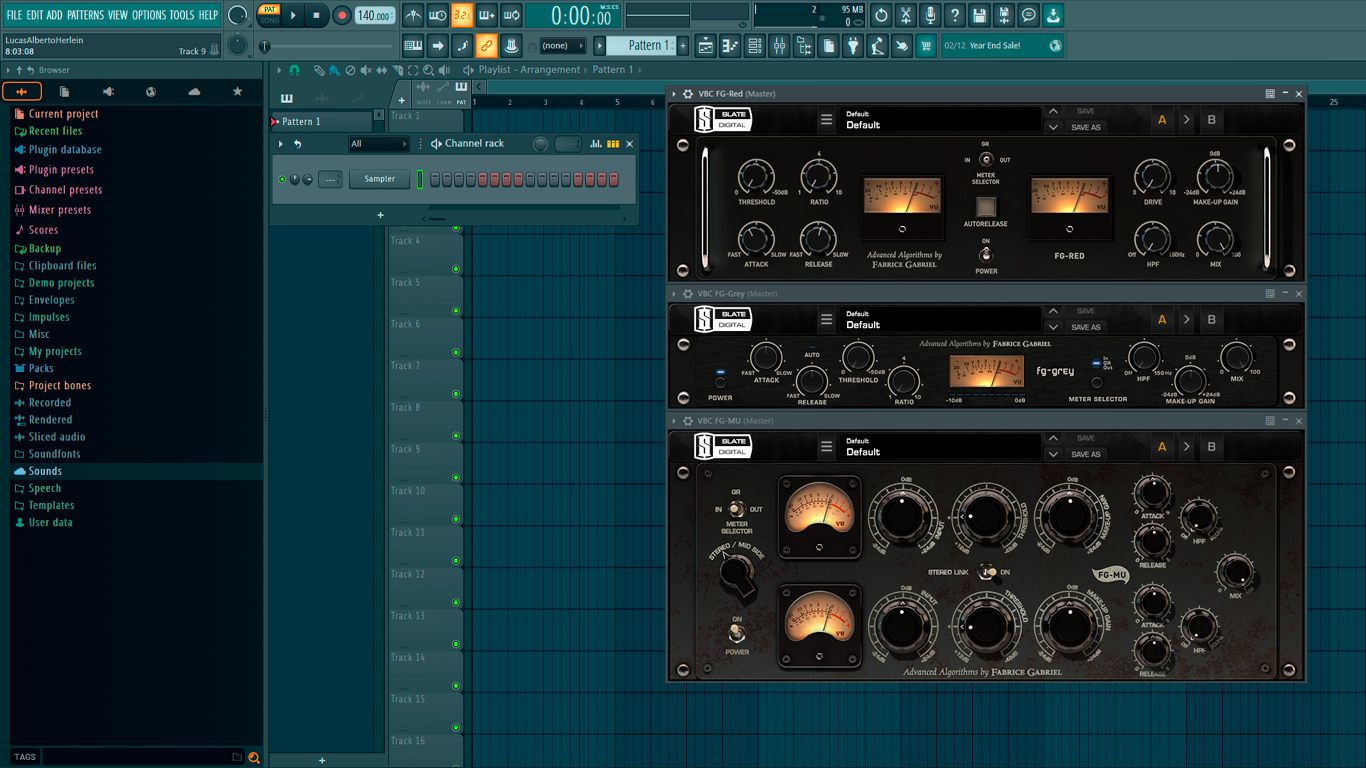The height and width of the screenshot is (768, 1366).
Task: Open the TOOLS menu
Action: pos(182,15)
